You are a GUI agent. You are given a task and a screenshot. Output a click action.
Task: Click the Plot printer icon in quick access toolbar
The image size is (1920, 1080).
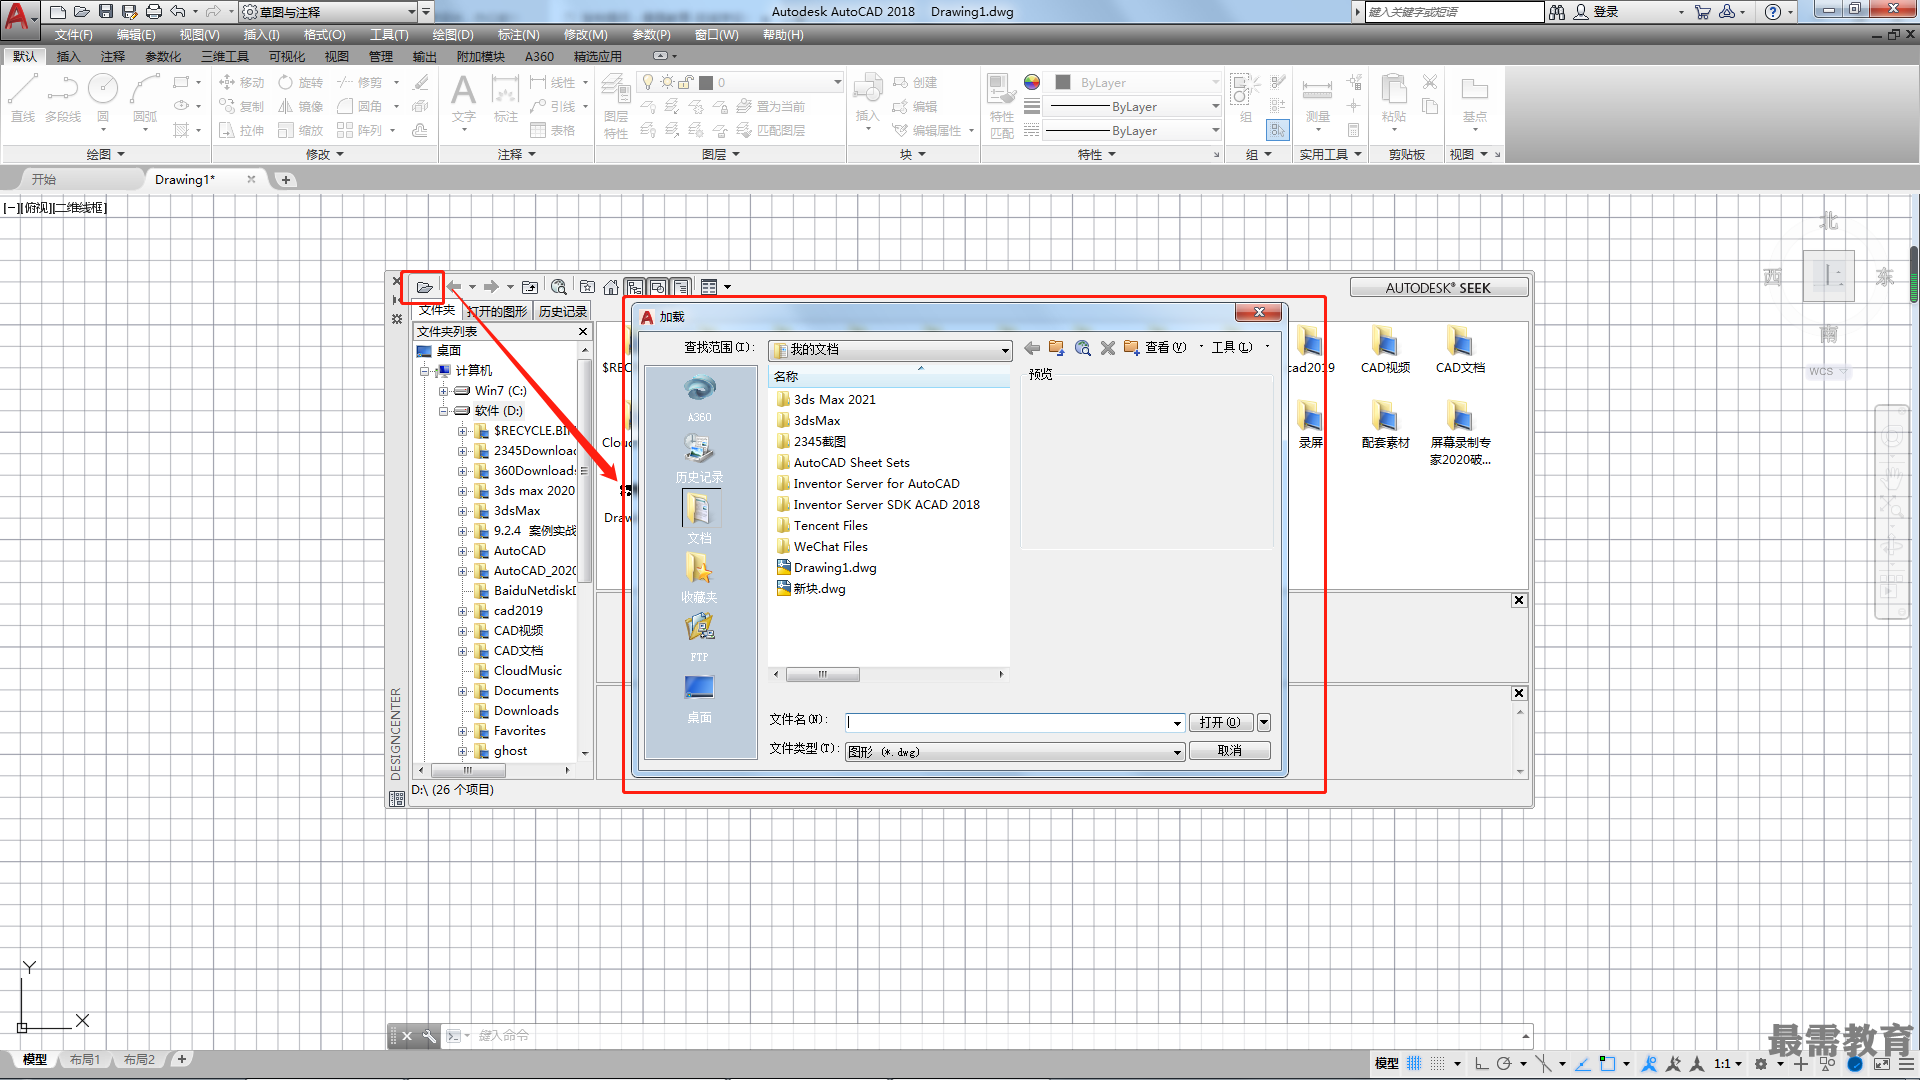[x=153, y=12]
